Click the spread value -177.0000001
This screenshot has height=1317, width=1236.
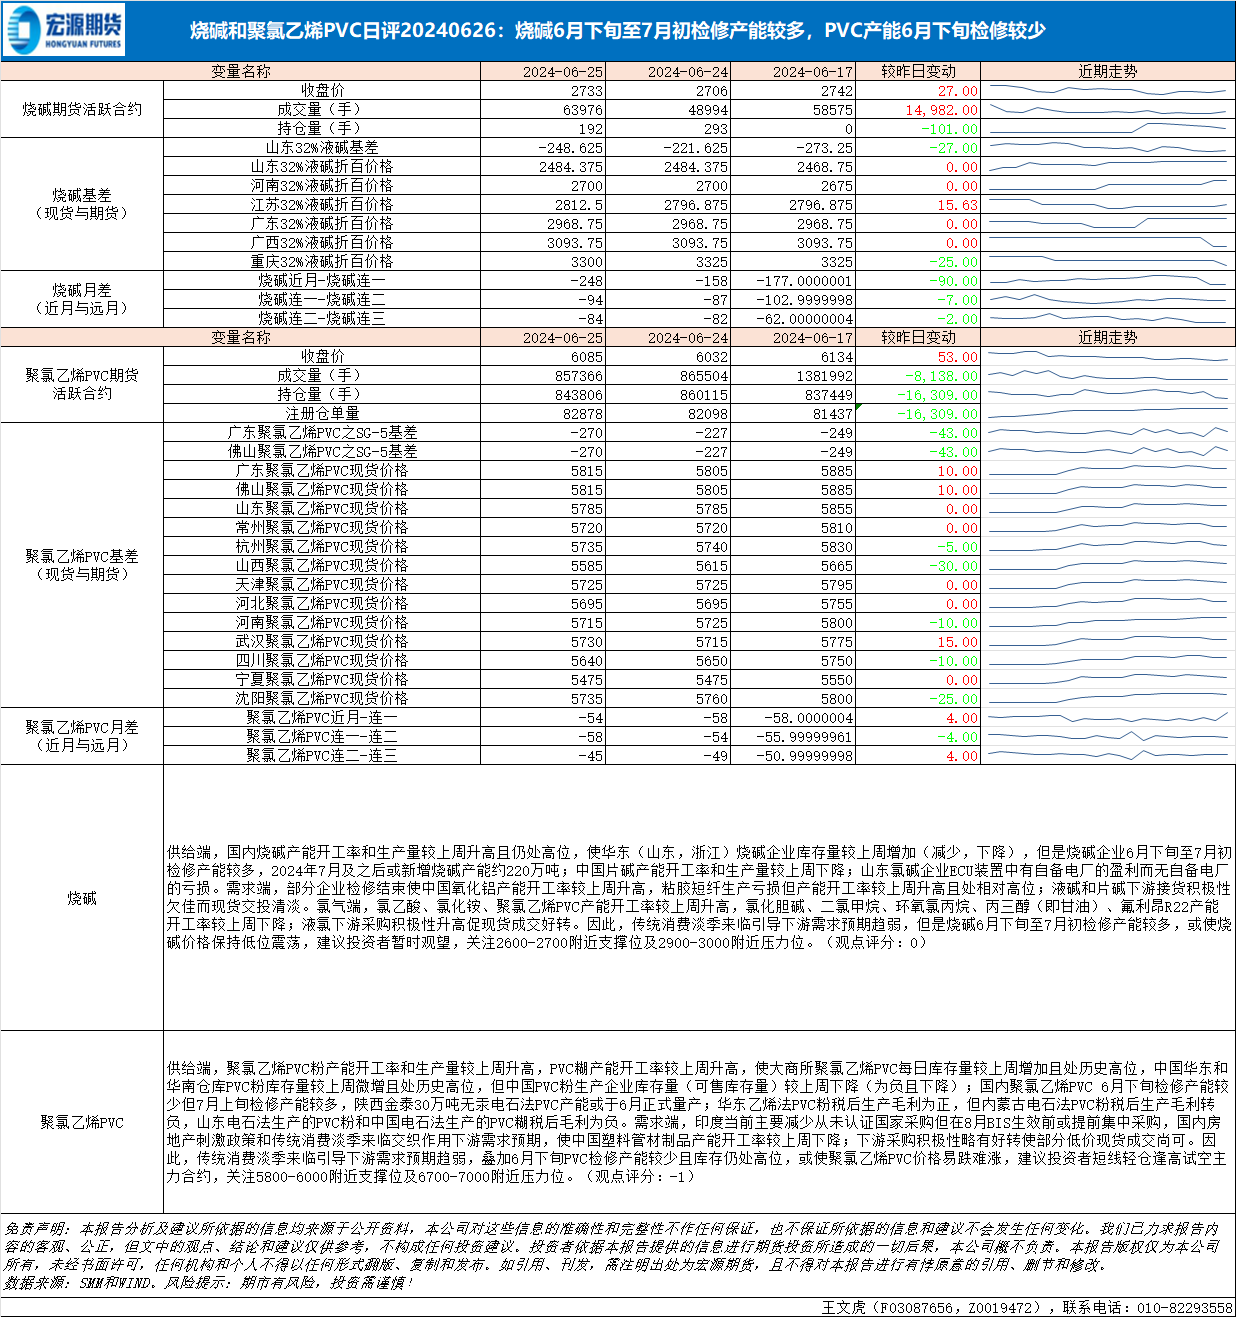(804, 281)
